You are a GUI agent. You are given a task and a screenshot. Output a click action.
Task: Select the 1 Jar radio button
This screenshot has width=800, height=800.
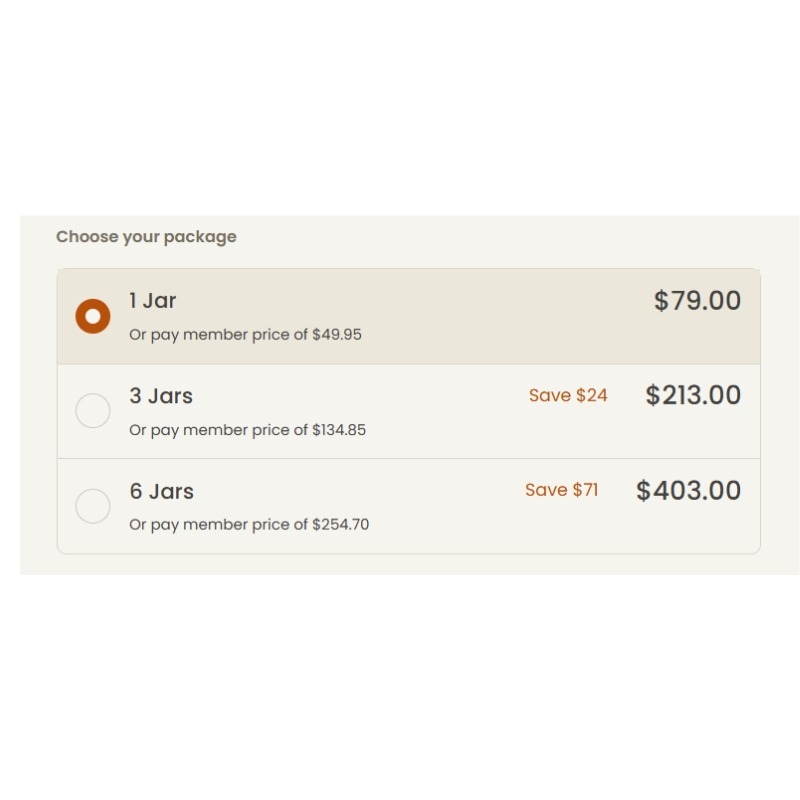point(93,317)
